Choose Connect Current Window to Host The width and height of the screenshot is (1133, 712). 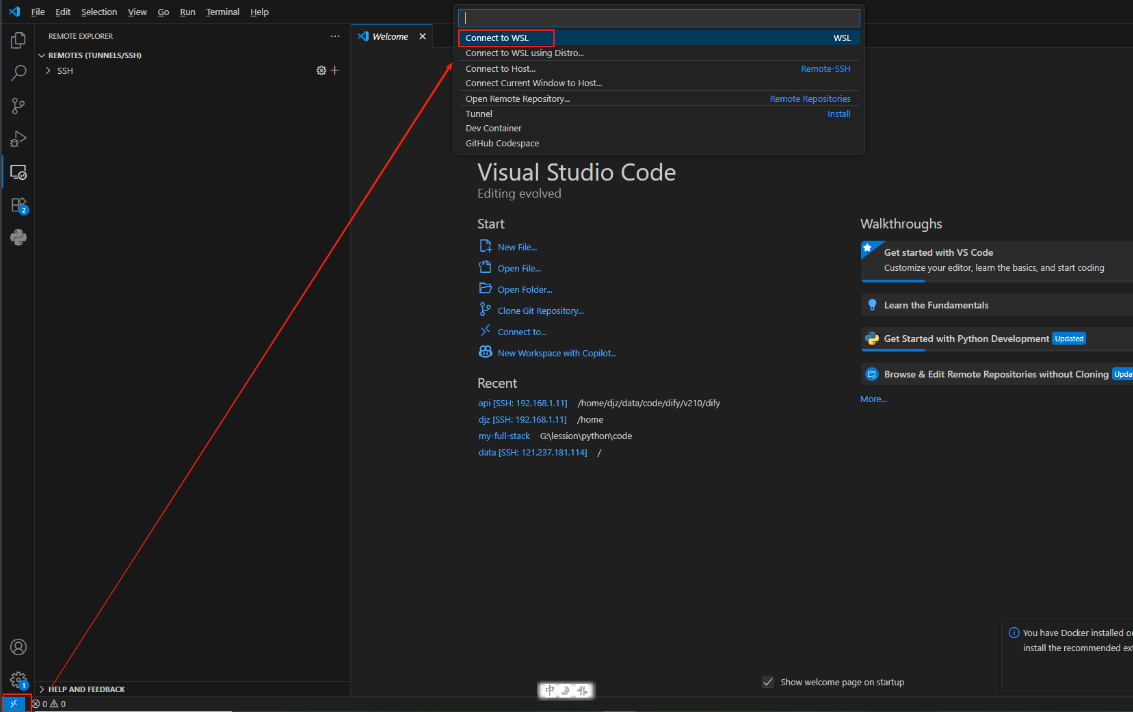pos(659,83)
